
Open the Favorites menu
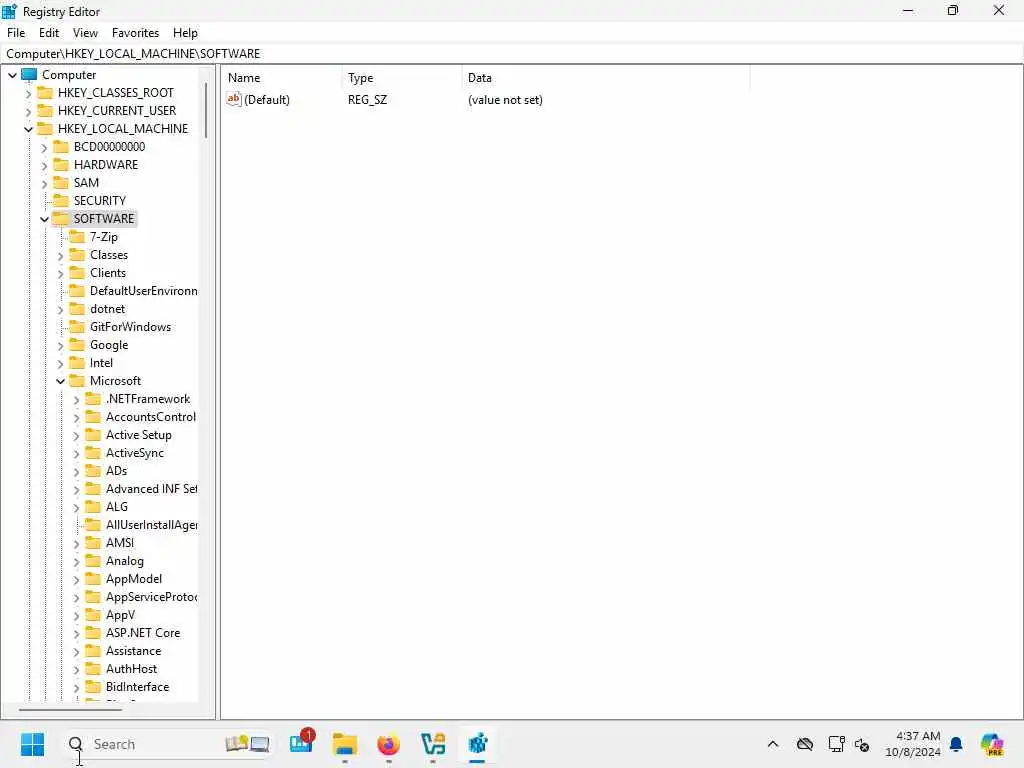(x=135, y=33)
